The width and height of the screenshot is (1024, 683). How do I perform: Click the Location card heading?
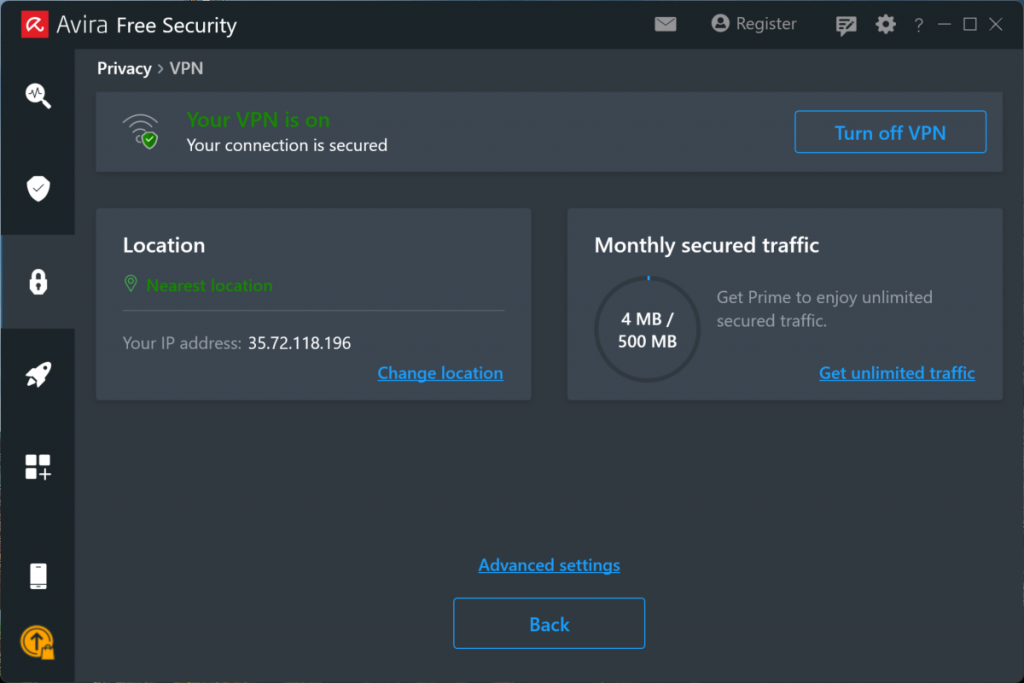click(164, 245)
